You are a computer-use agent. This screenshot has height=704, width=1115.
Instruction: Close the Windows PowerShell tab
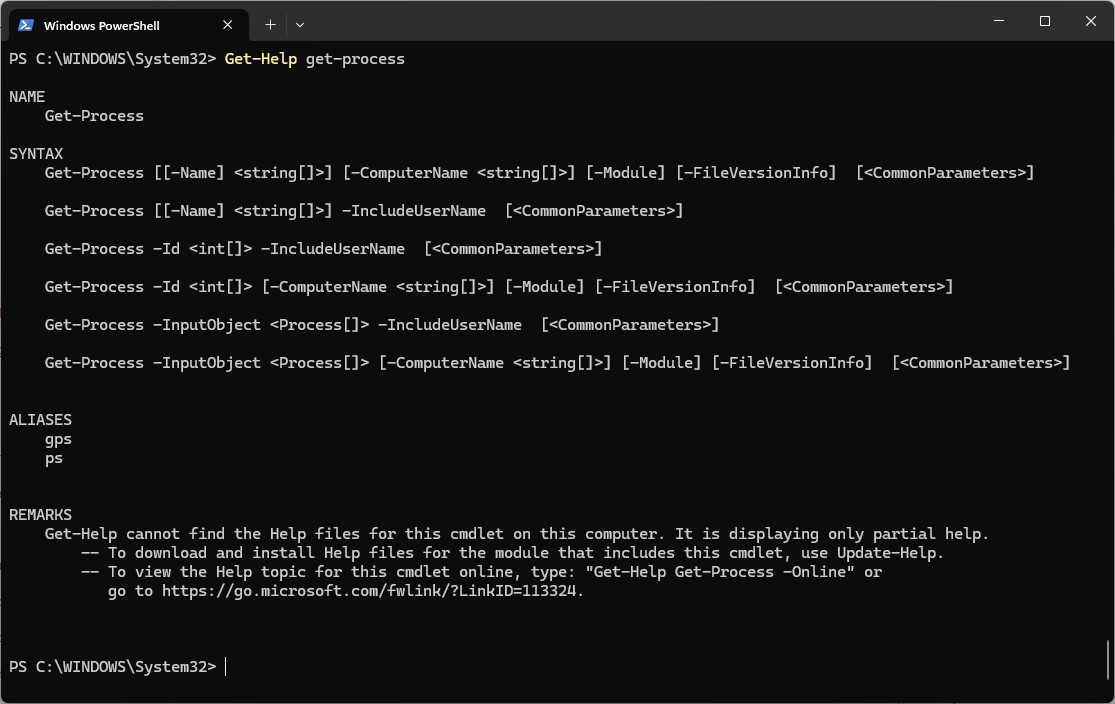click(x=227, y=24)
